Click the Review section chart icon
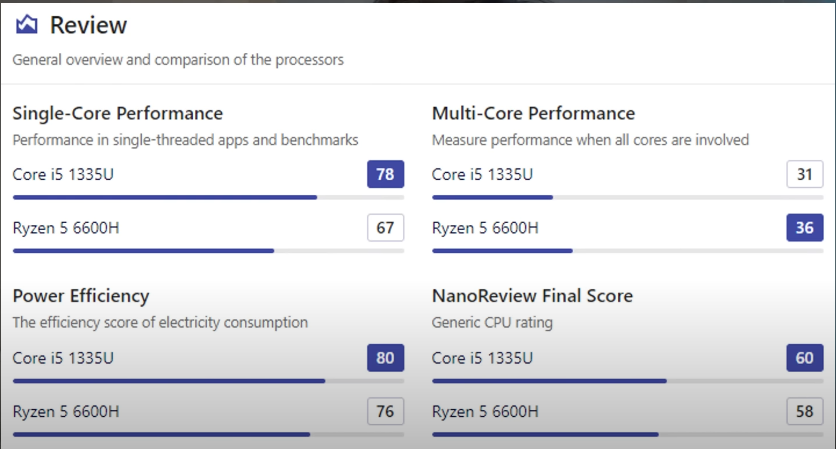 click(x=27, y=25)
